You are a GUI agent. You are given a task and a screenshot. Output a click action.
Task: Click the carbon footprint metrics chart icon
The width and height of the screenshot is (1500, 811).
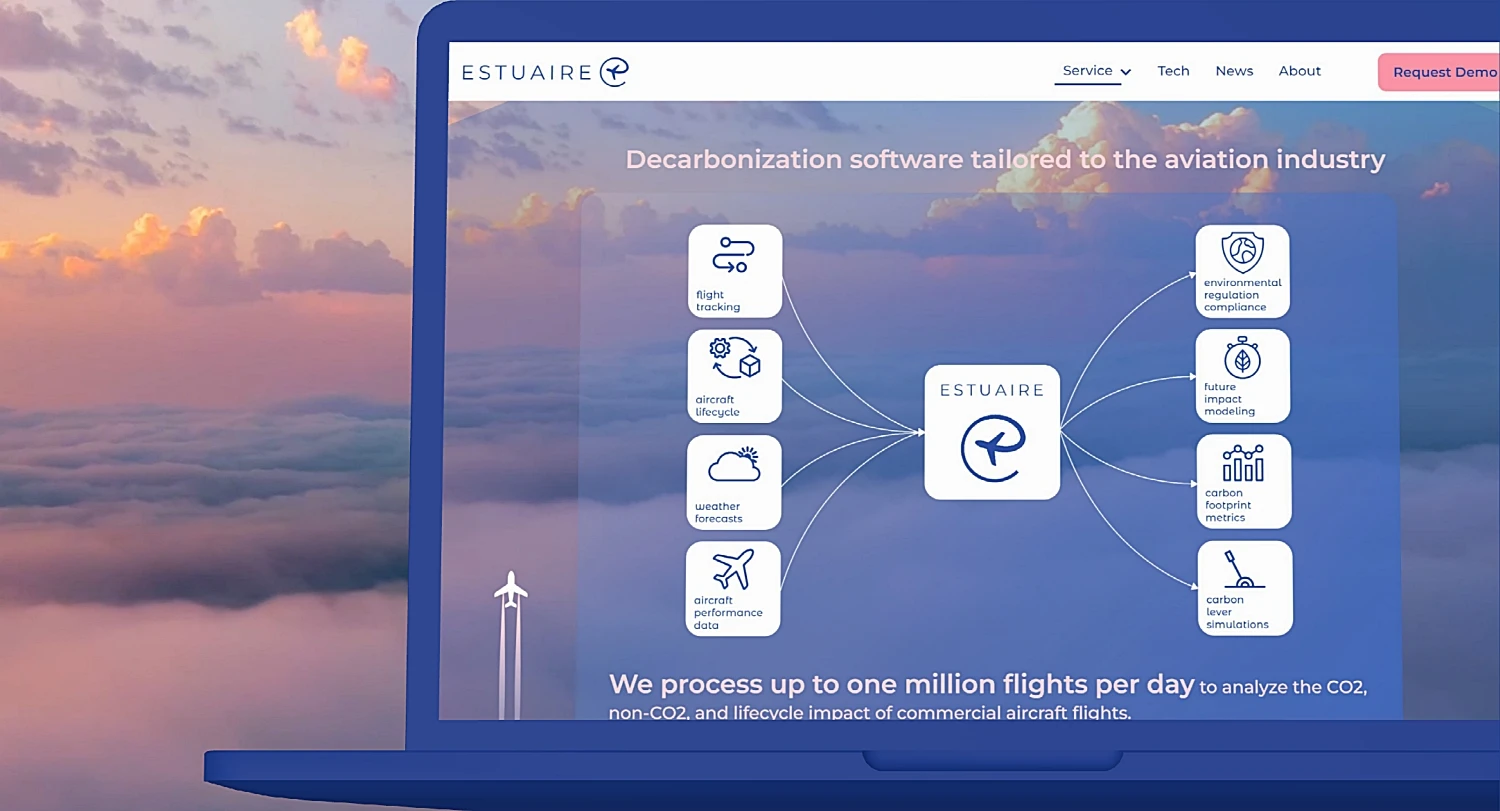click(1243, 463)
